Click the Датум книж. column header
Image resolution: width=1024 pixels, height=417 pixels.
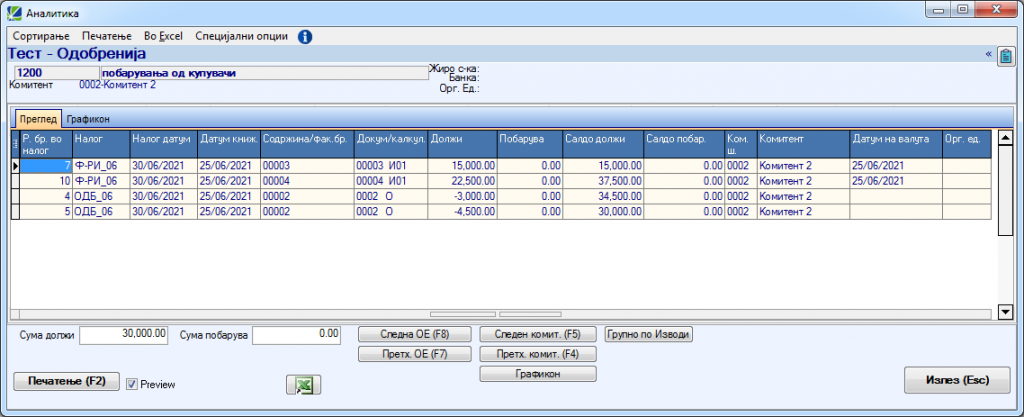click(x=229, y=144)
